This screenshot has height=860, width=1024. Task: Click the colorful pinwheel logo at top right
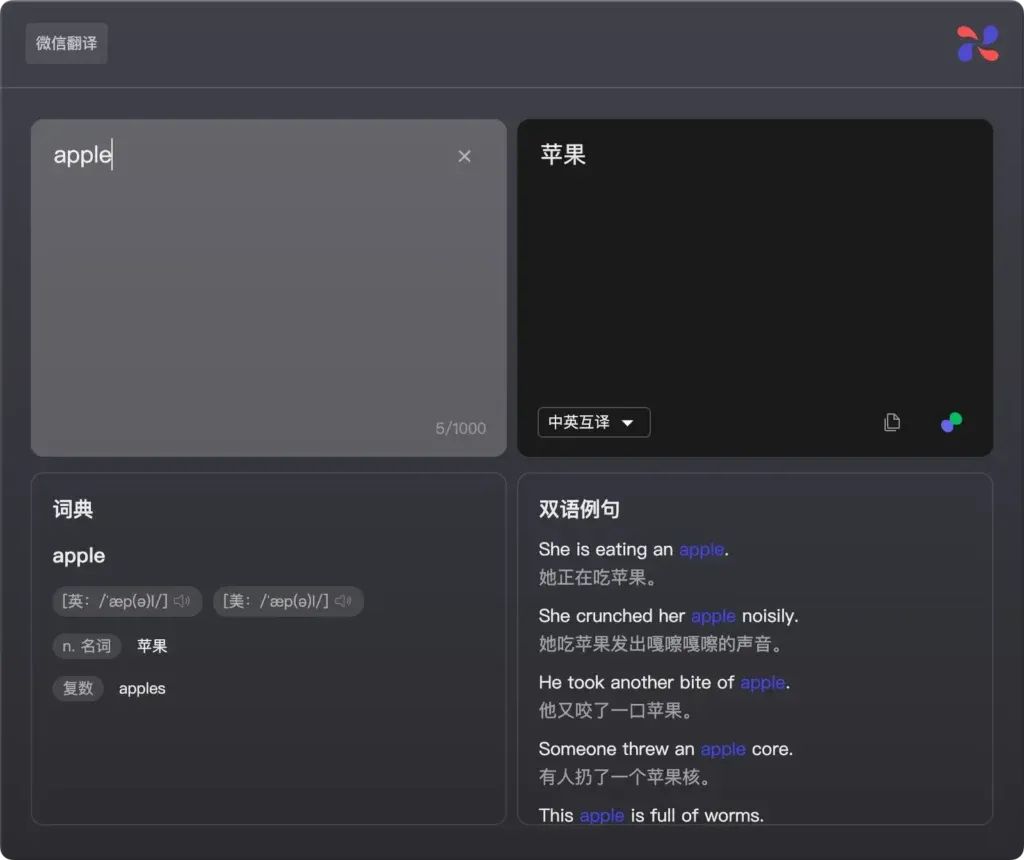(x=977, y=44)
